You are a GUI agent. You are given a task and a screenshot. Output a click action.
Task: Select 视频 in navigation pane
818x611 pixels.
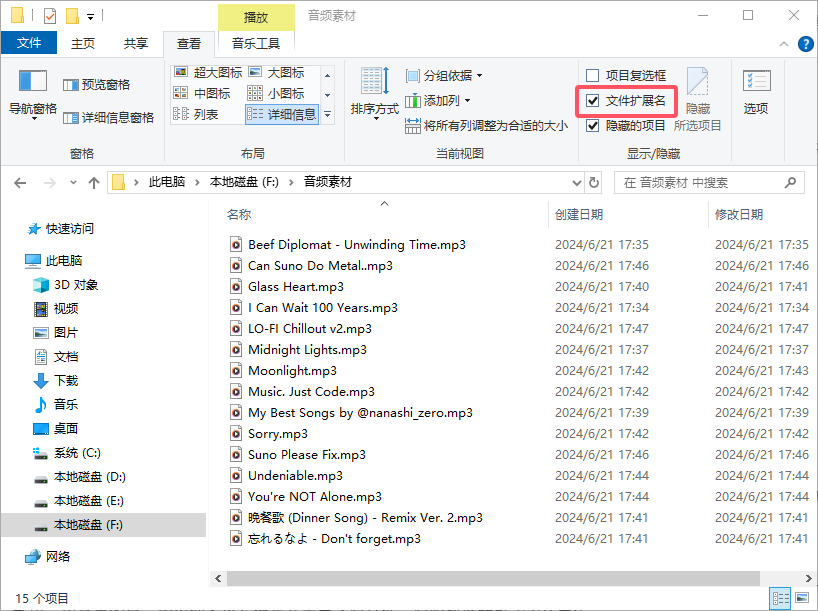click(x=56, y=309)
